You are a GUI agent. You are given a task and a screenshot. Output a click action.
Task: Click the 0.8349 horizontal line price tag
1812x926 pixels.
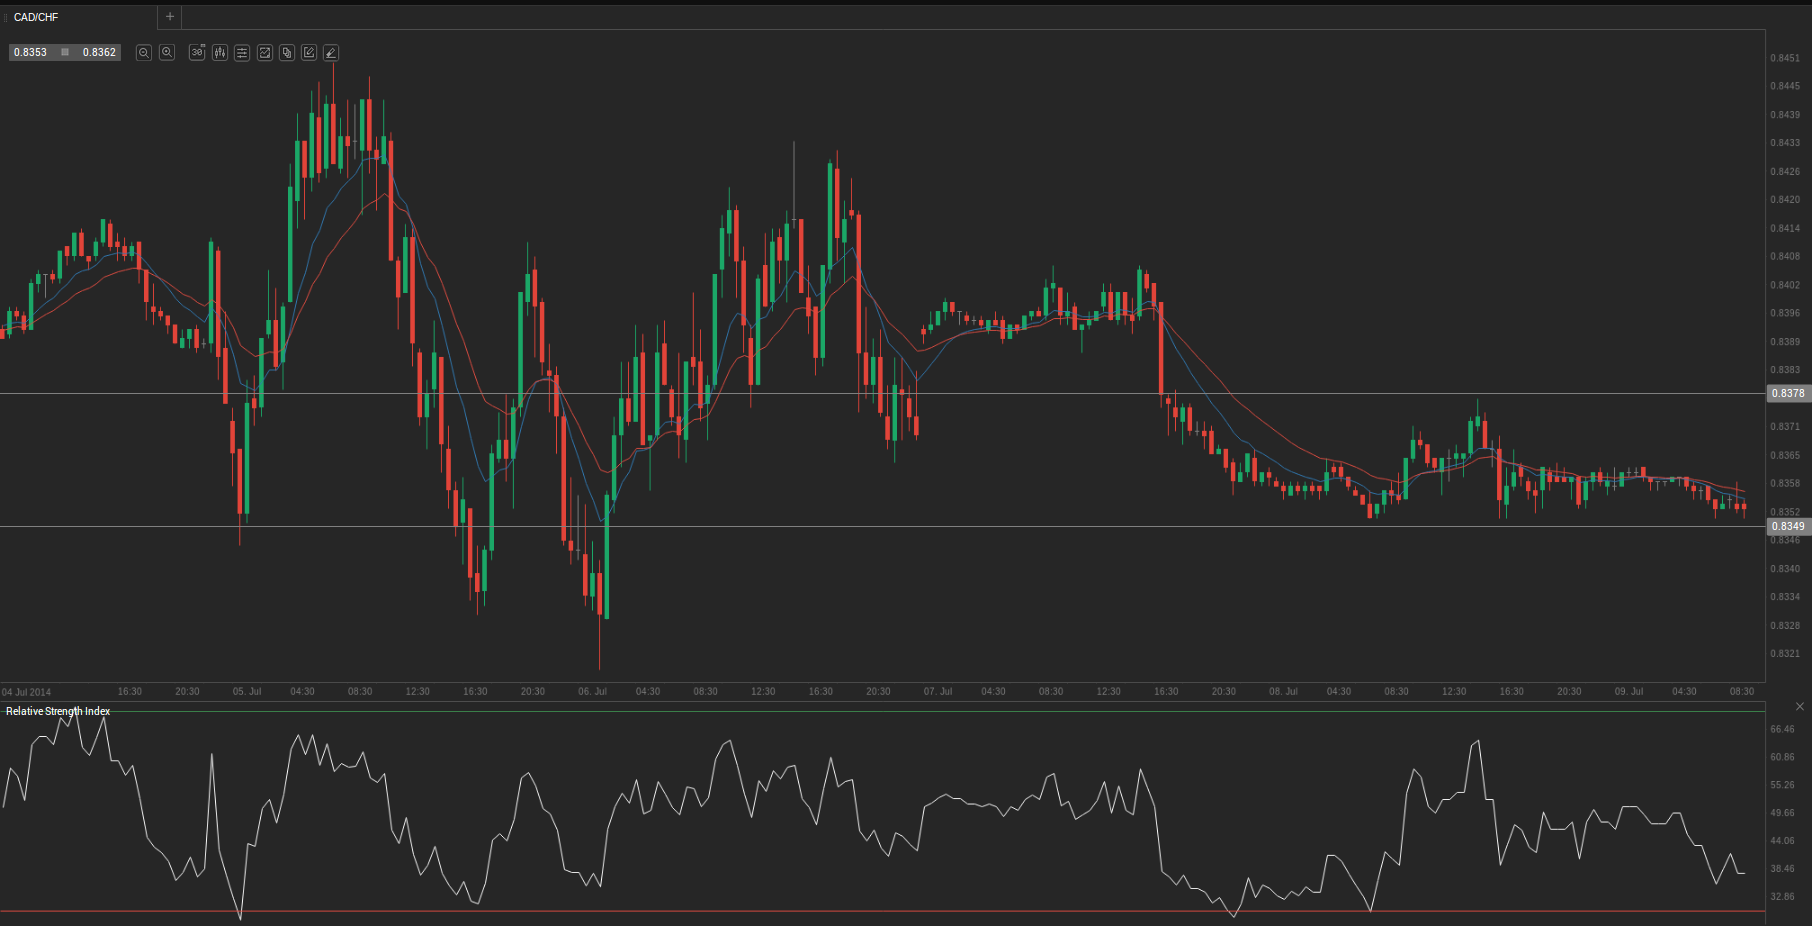[x=1788, y=526]
